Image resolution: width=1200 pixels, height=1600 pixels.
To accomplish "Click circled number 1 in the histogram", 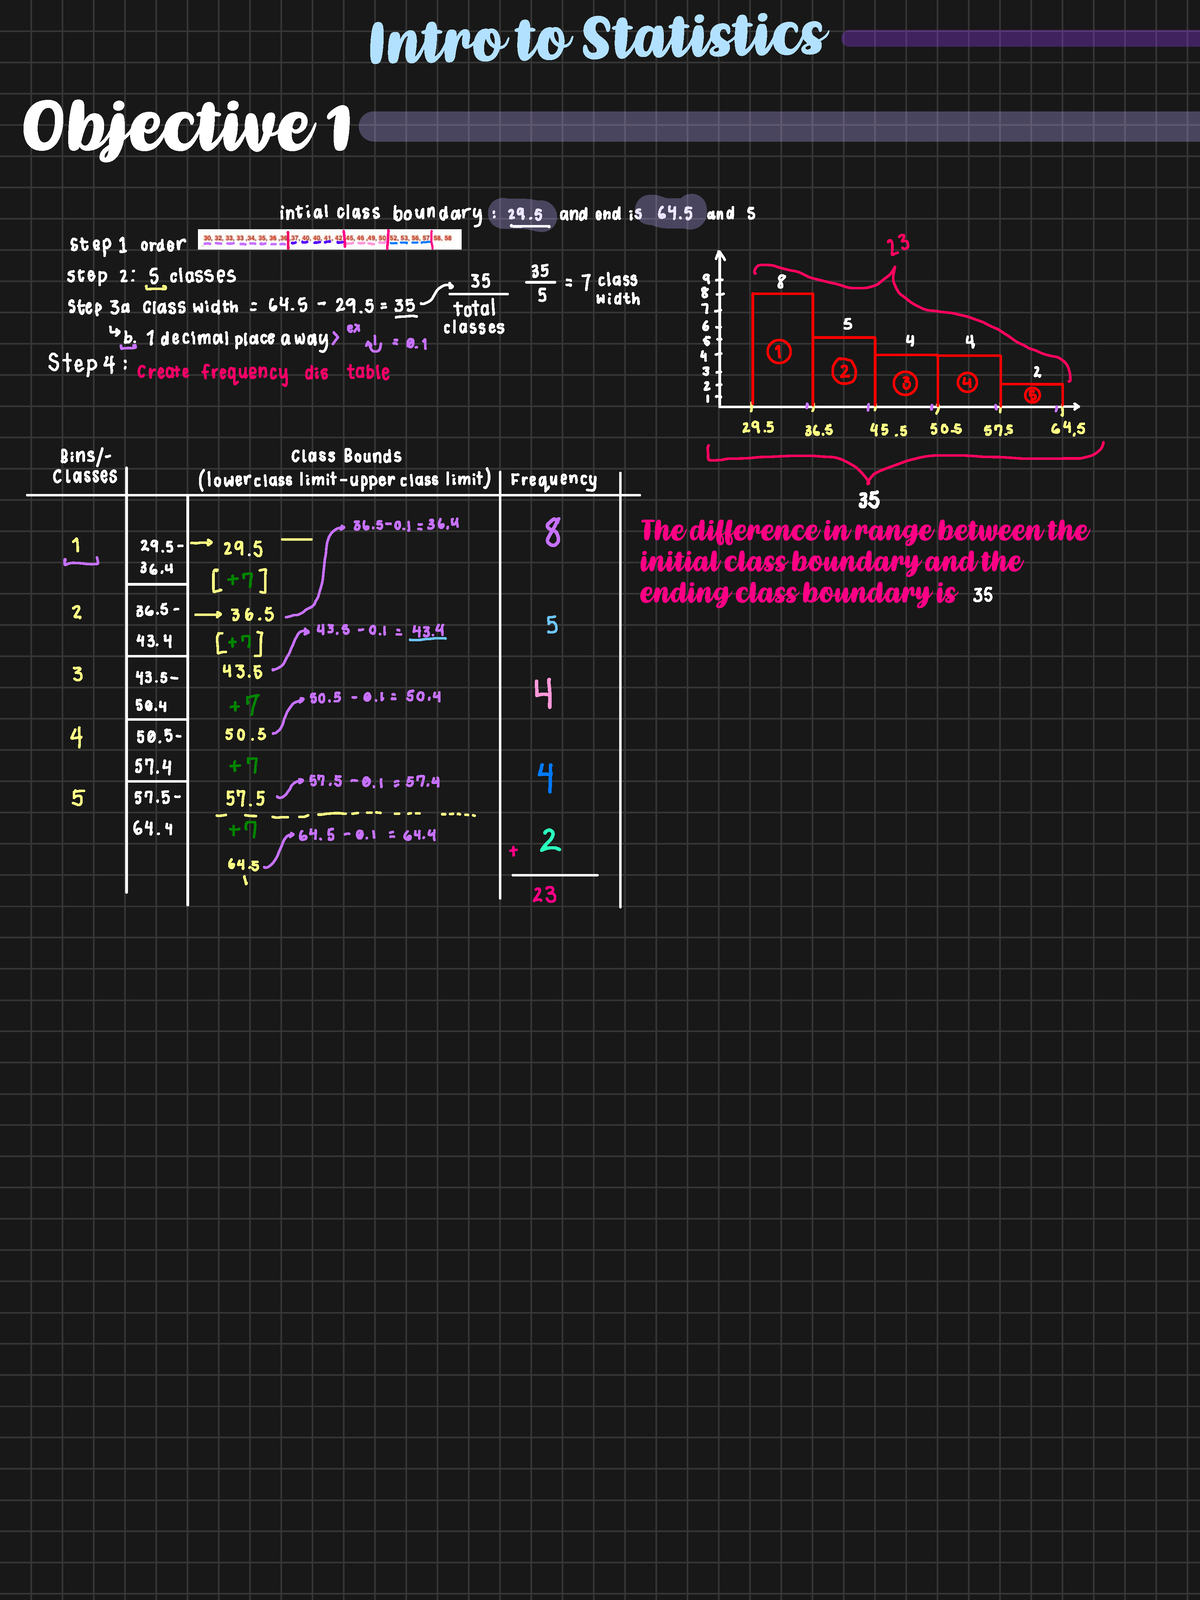I will click(780, 352).
